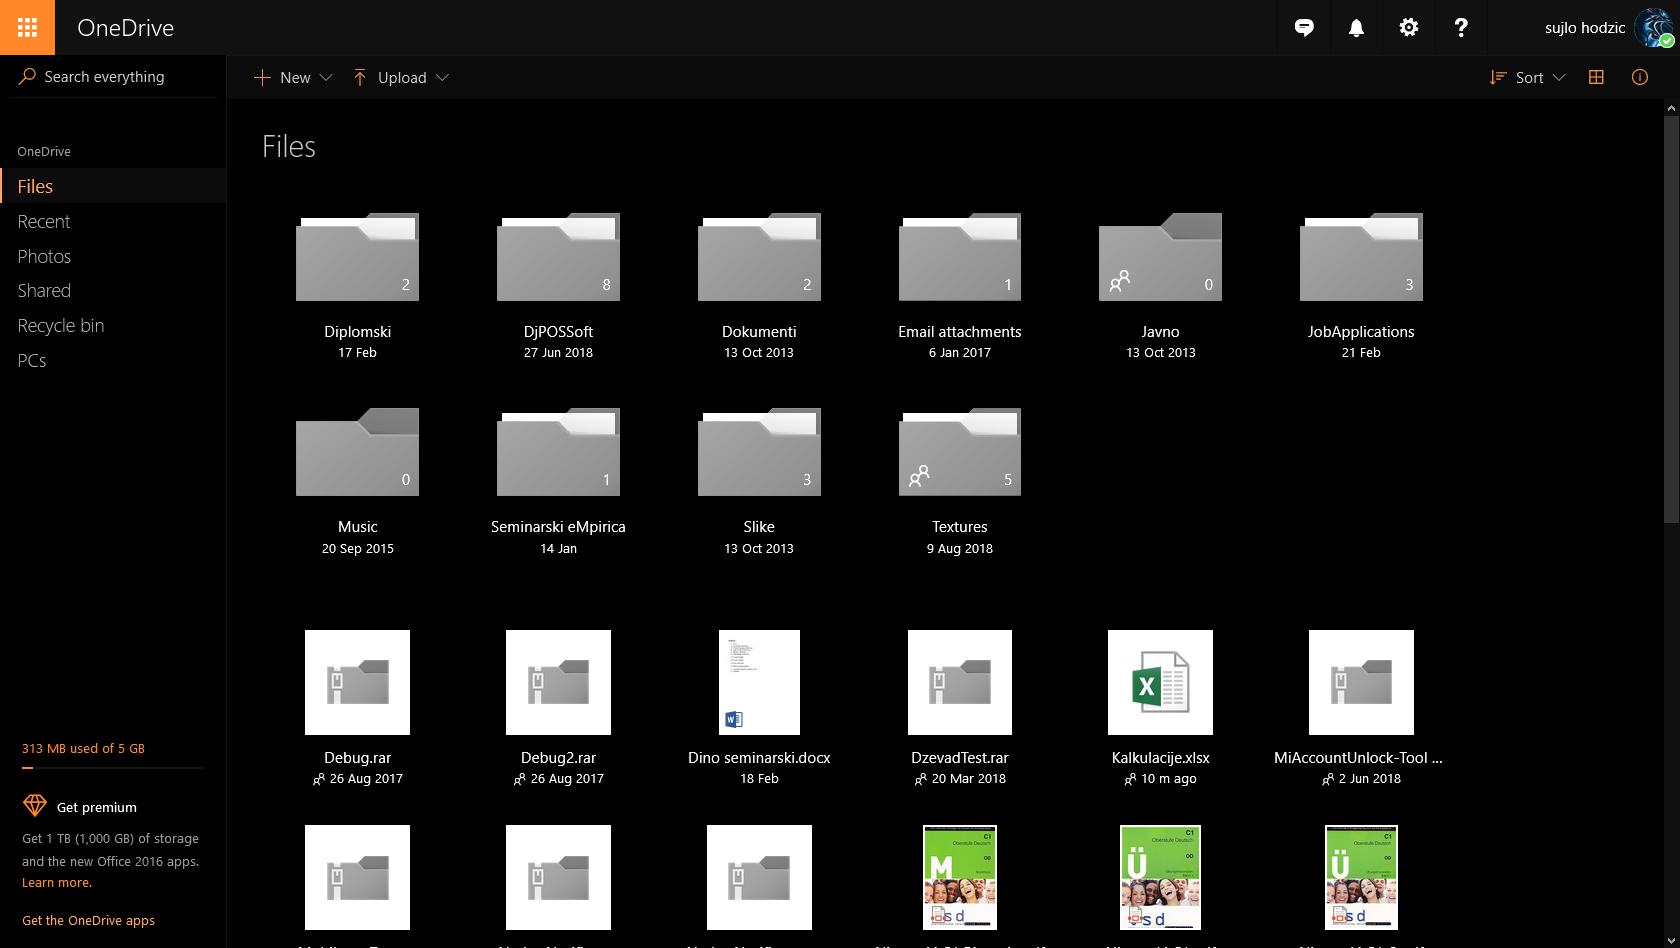Open Dino seminarski.docx thumbnail
Viewport: 1680px width, 948px height.
(x=759, y=682)
